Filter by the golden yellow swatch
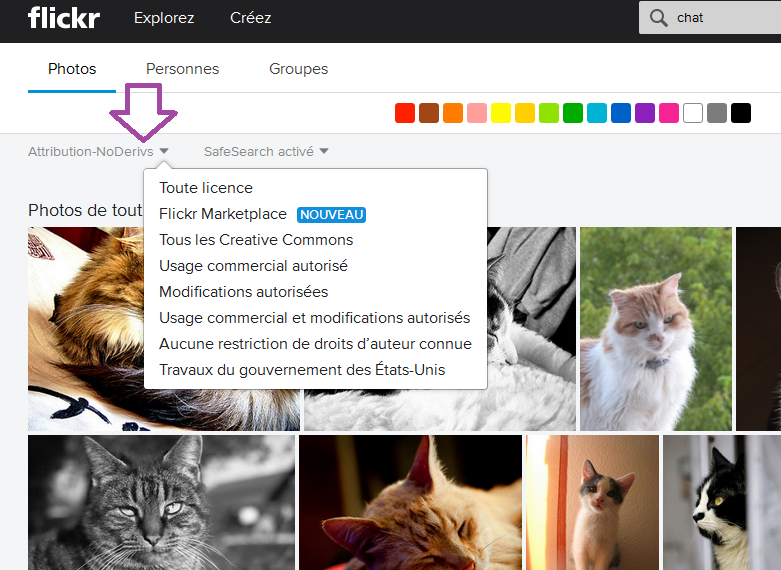The height and width of the screenshot is (570, 781). click(525, 113)
